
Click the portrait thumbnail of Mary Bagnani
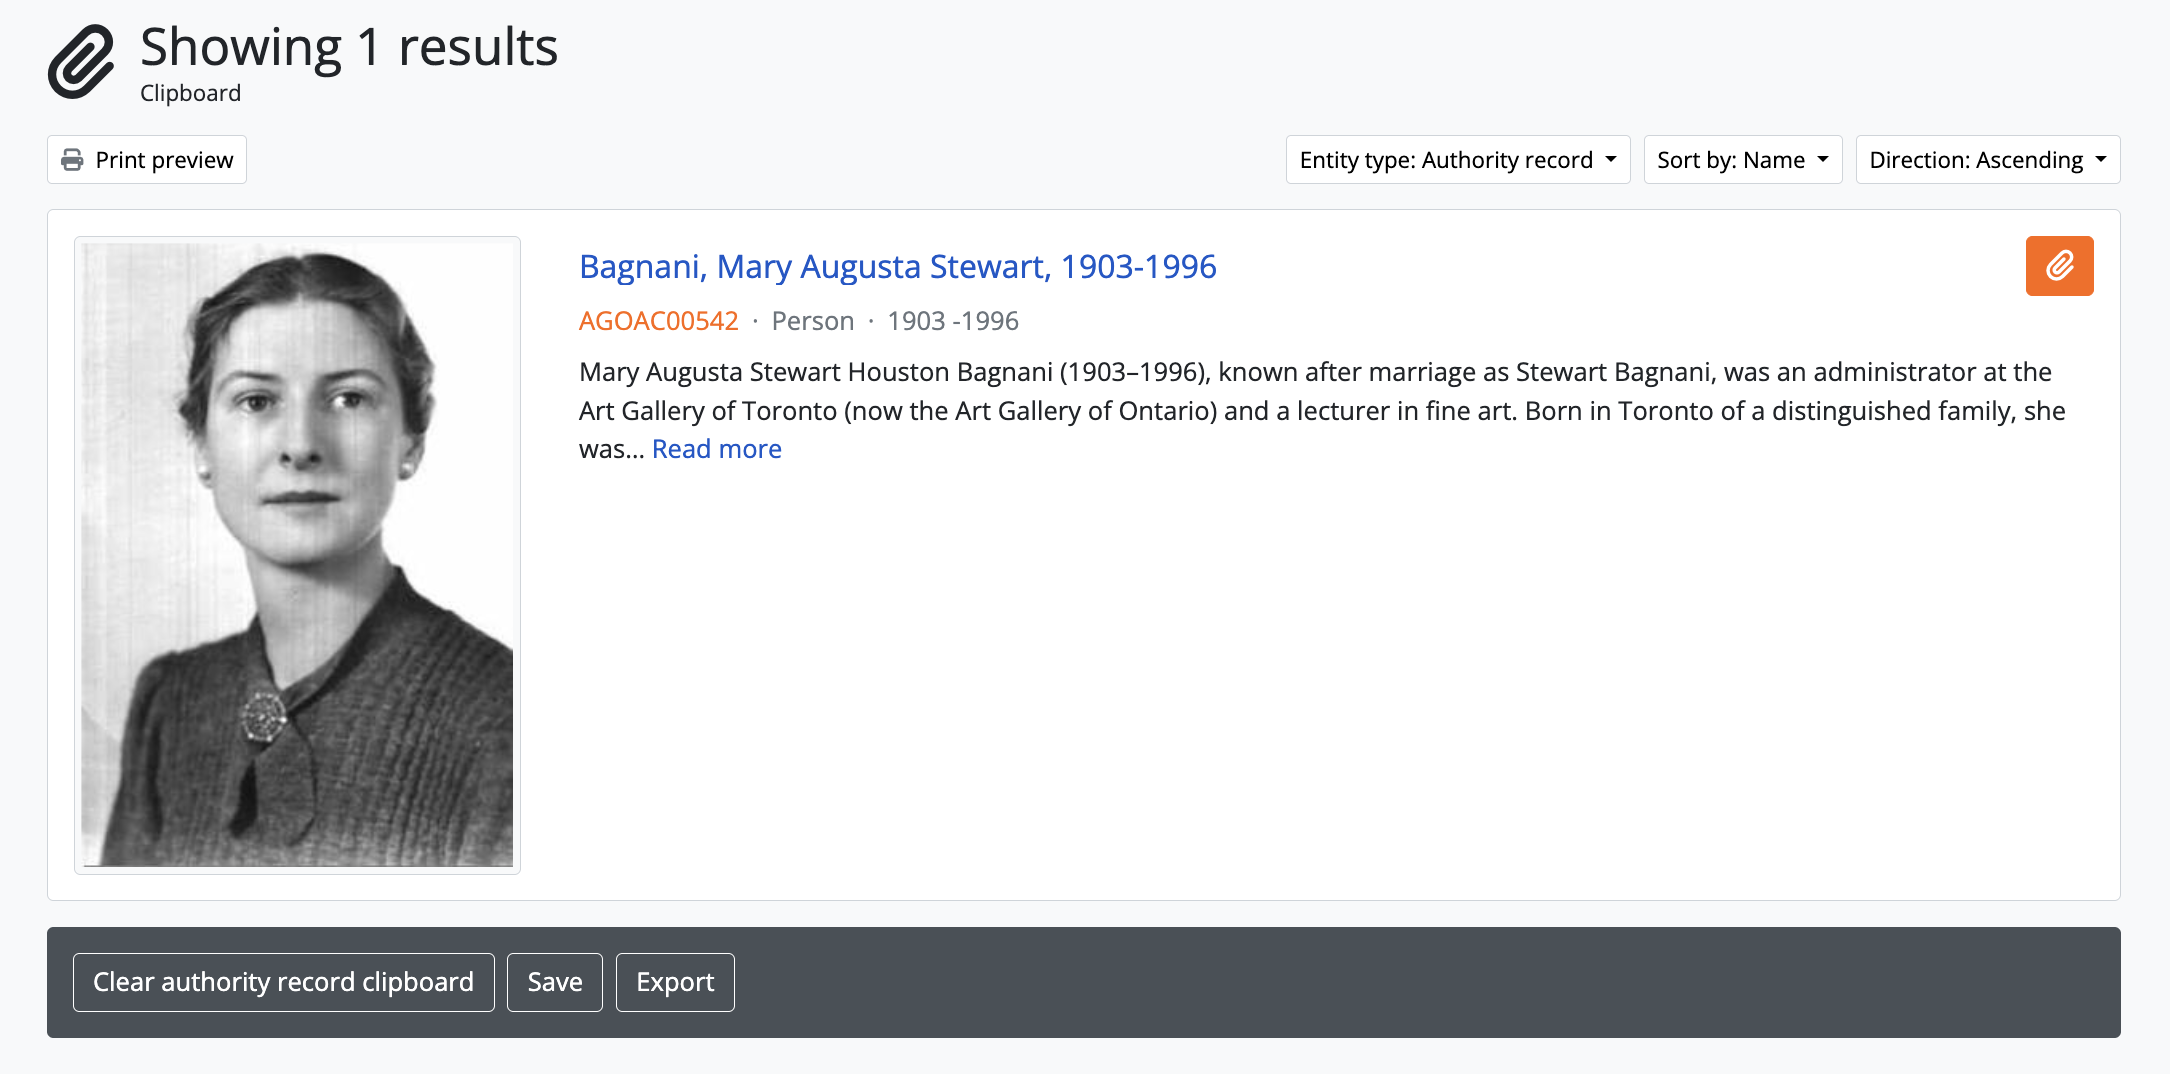point(297,555)
